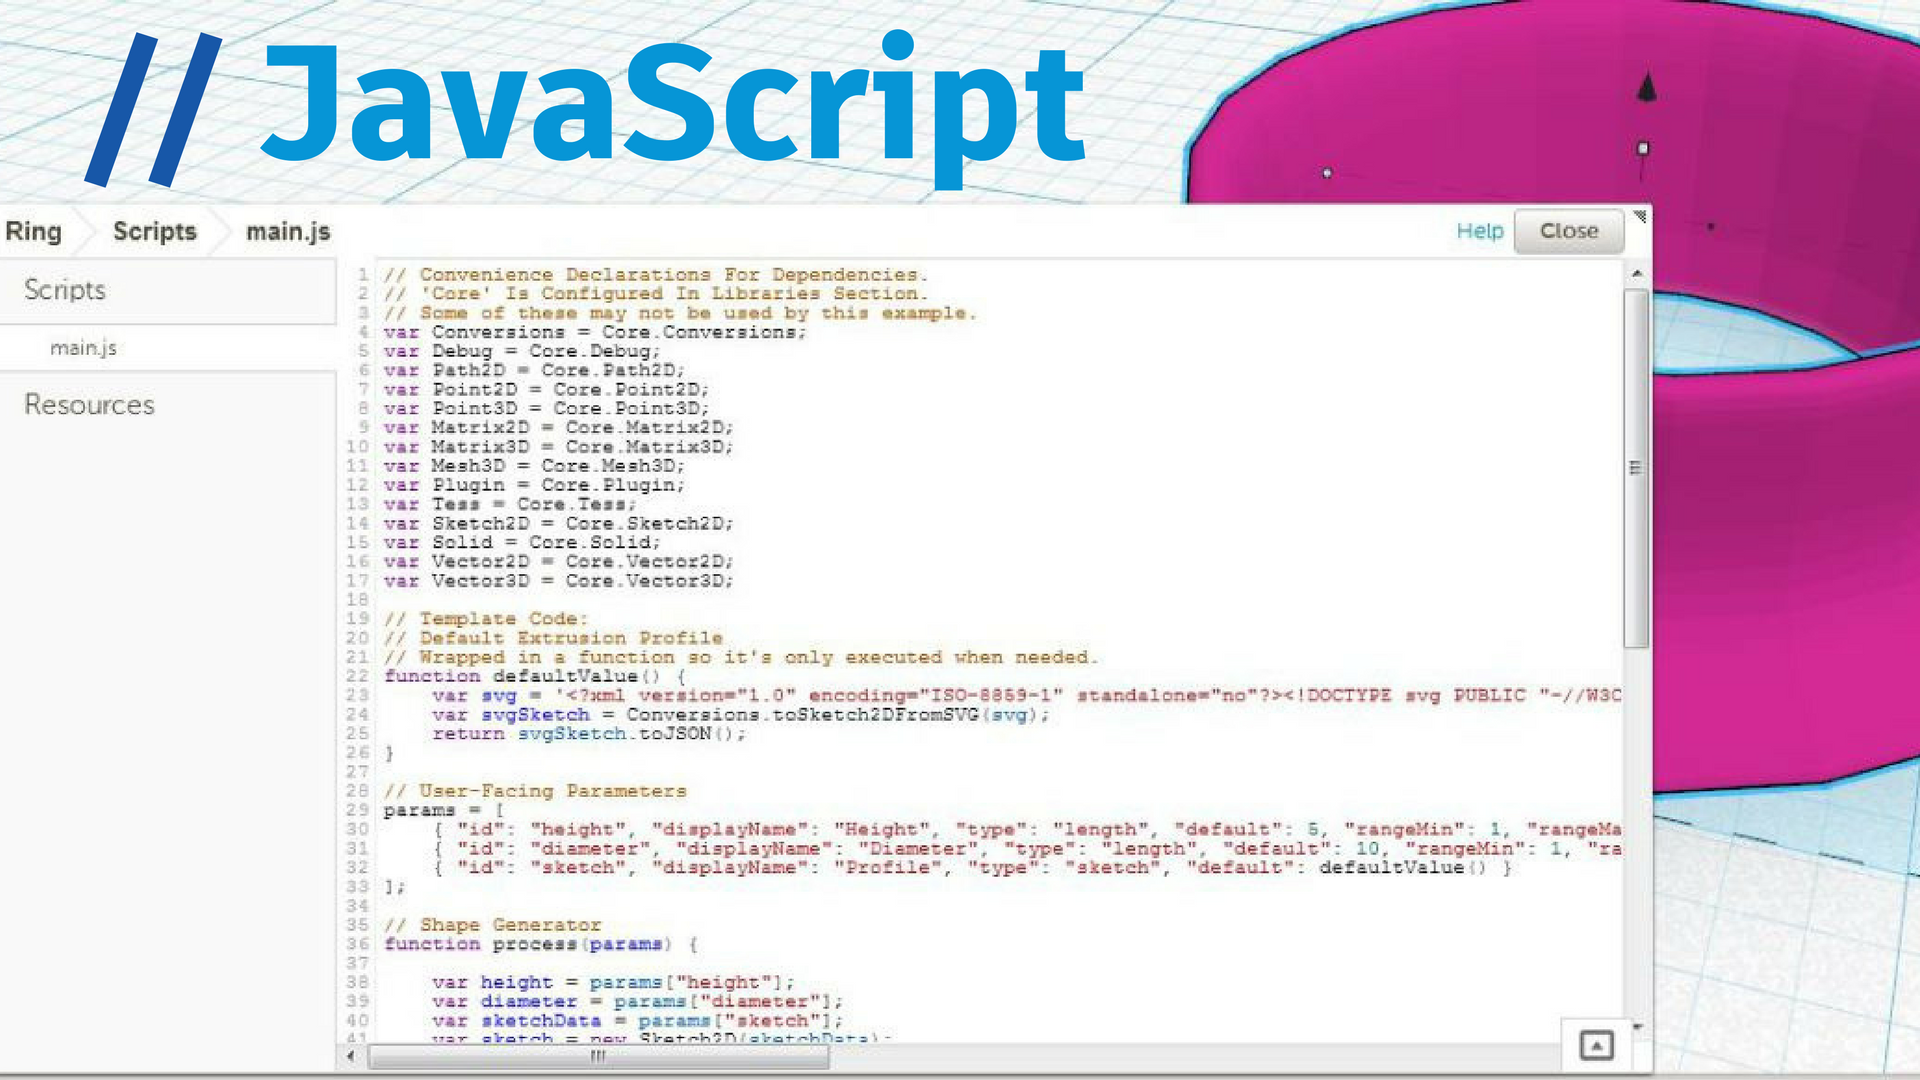This screenshot has height=1080, width=1920.
Task: Click the vertical scrollbar thumb
Action: click(x=1636, y=468)
